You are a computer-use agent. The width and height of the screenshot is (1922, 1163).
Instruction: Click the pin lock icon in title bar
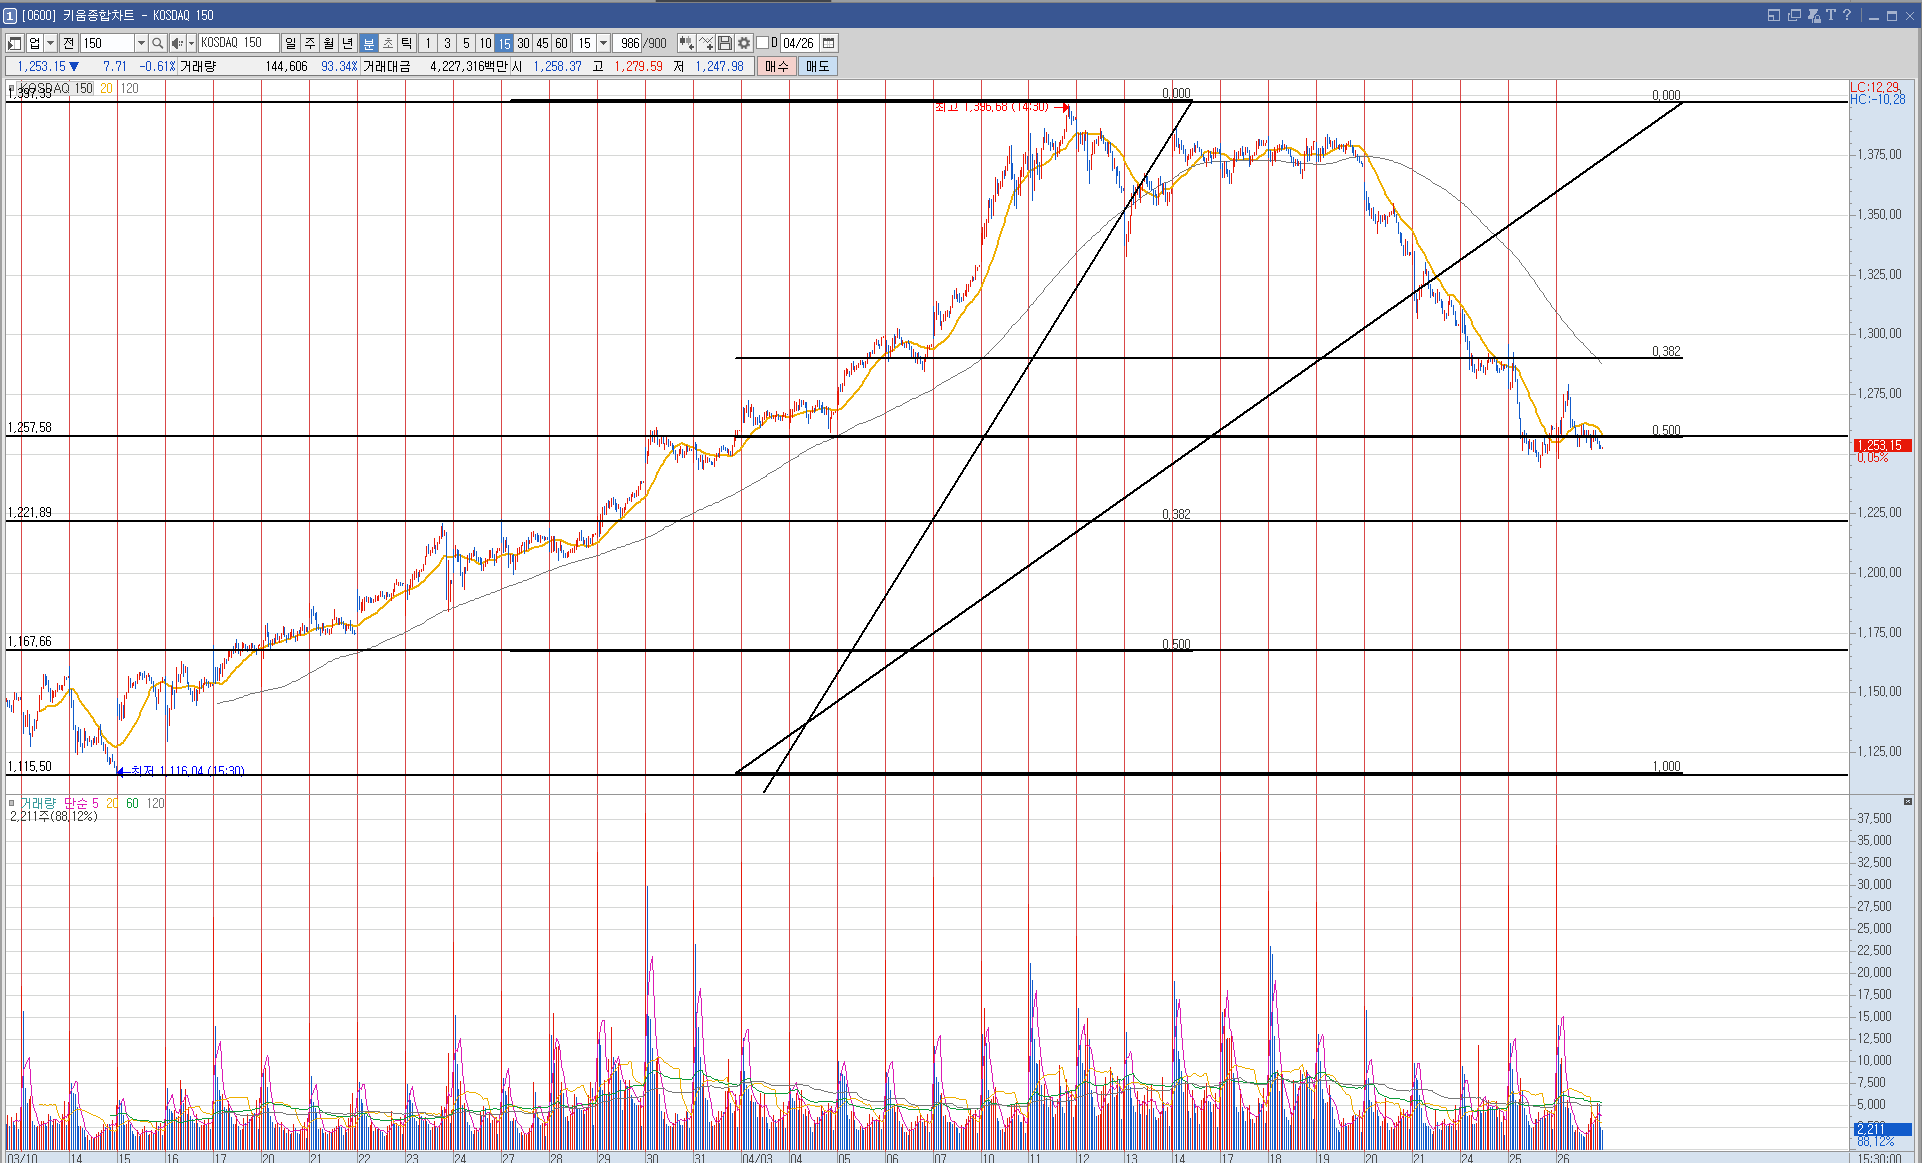click(x=1814, y=15)
